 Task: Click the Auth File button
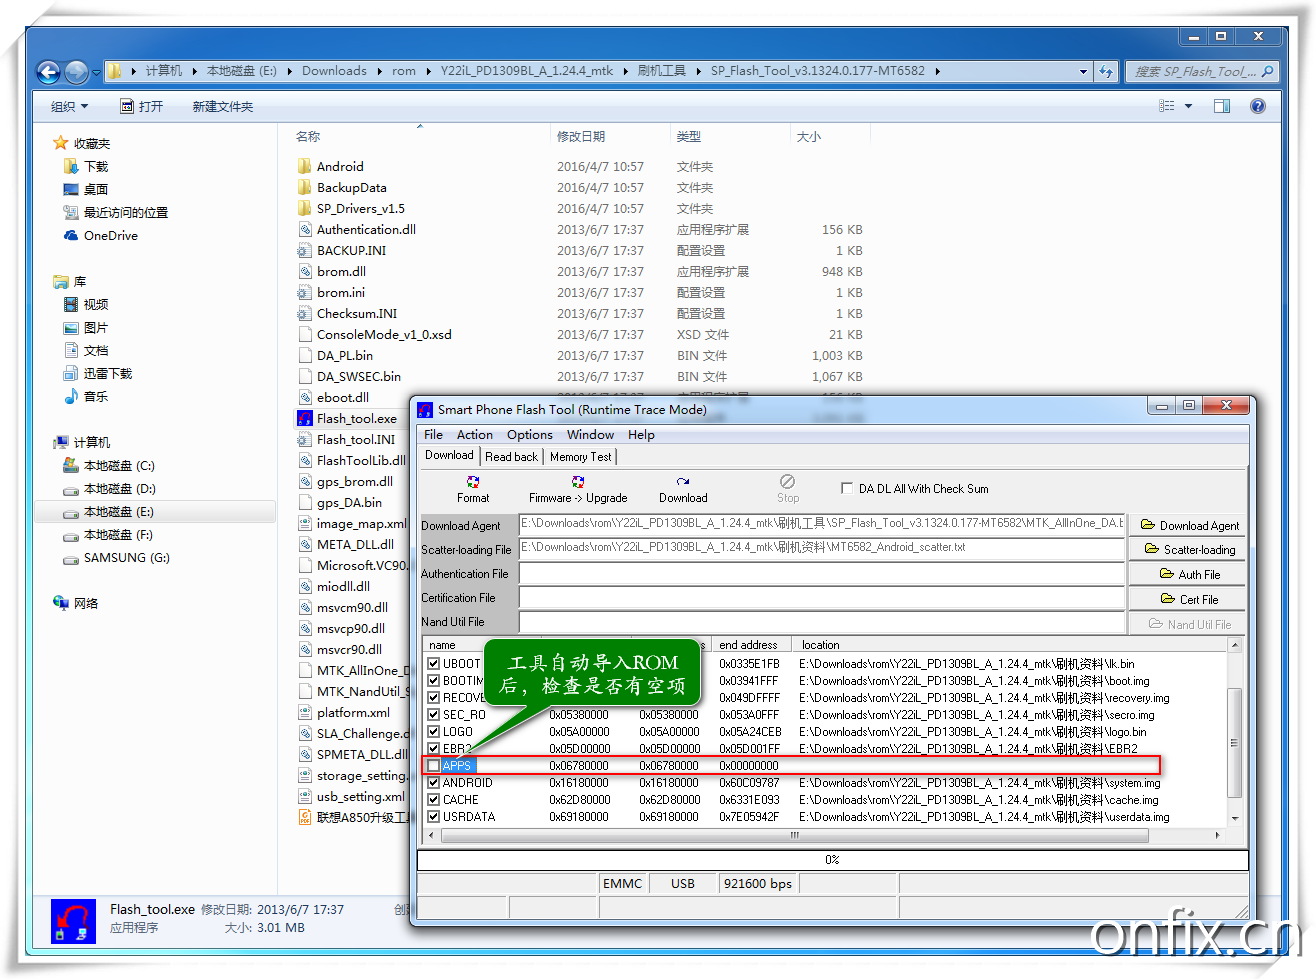point(1189,575)
